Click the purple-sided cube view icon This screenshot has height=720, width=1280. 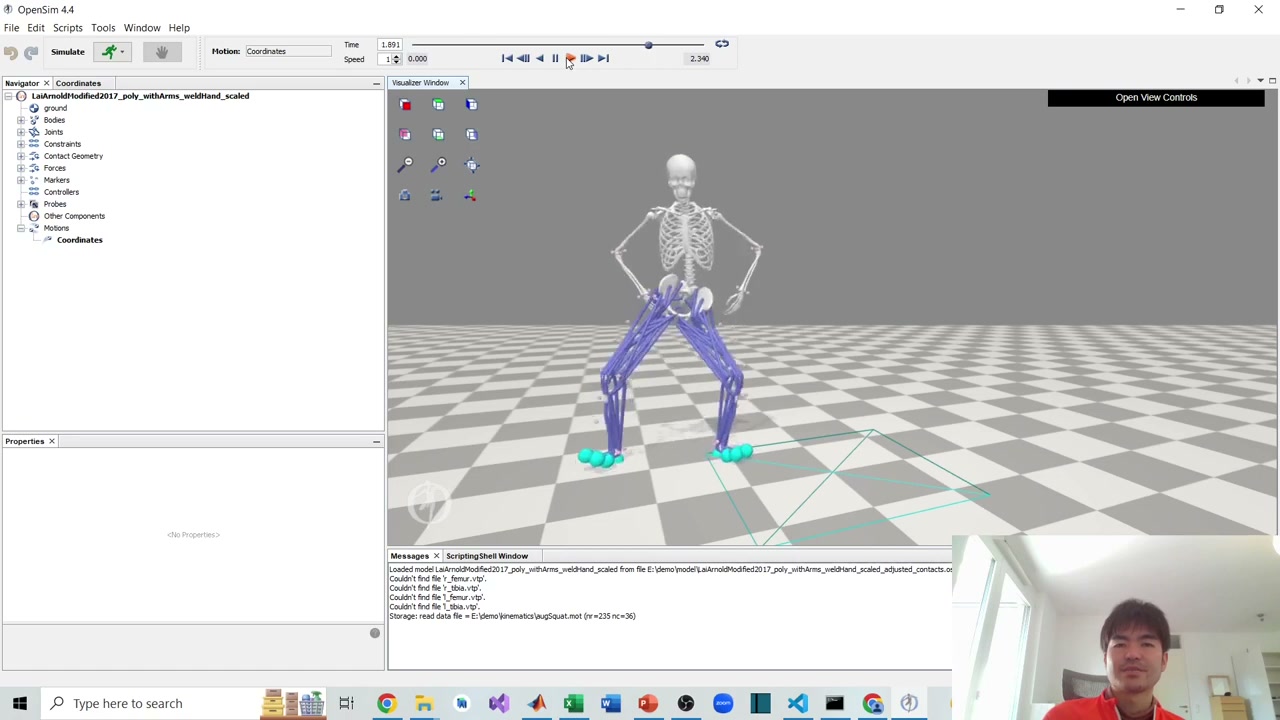(x=471, y=134)
